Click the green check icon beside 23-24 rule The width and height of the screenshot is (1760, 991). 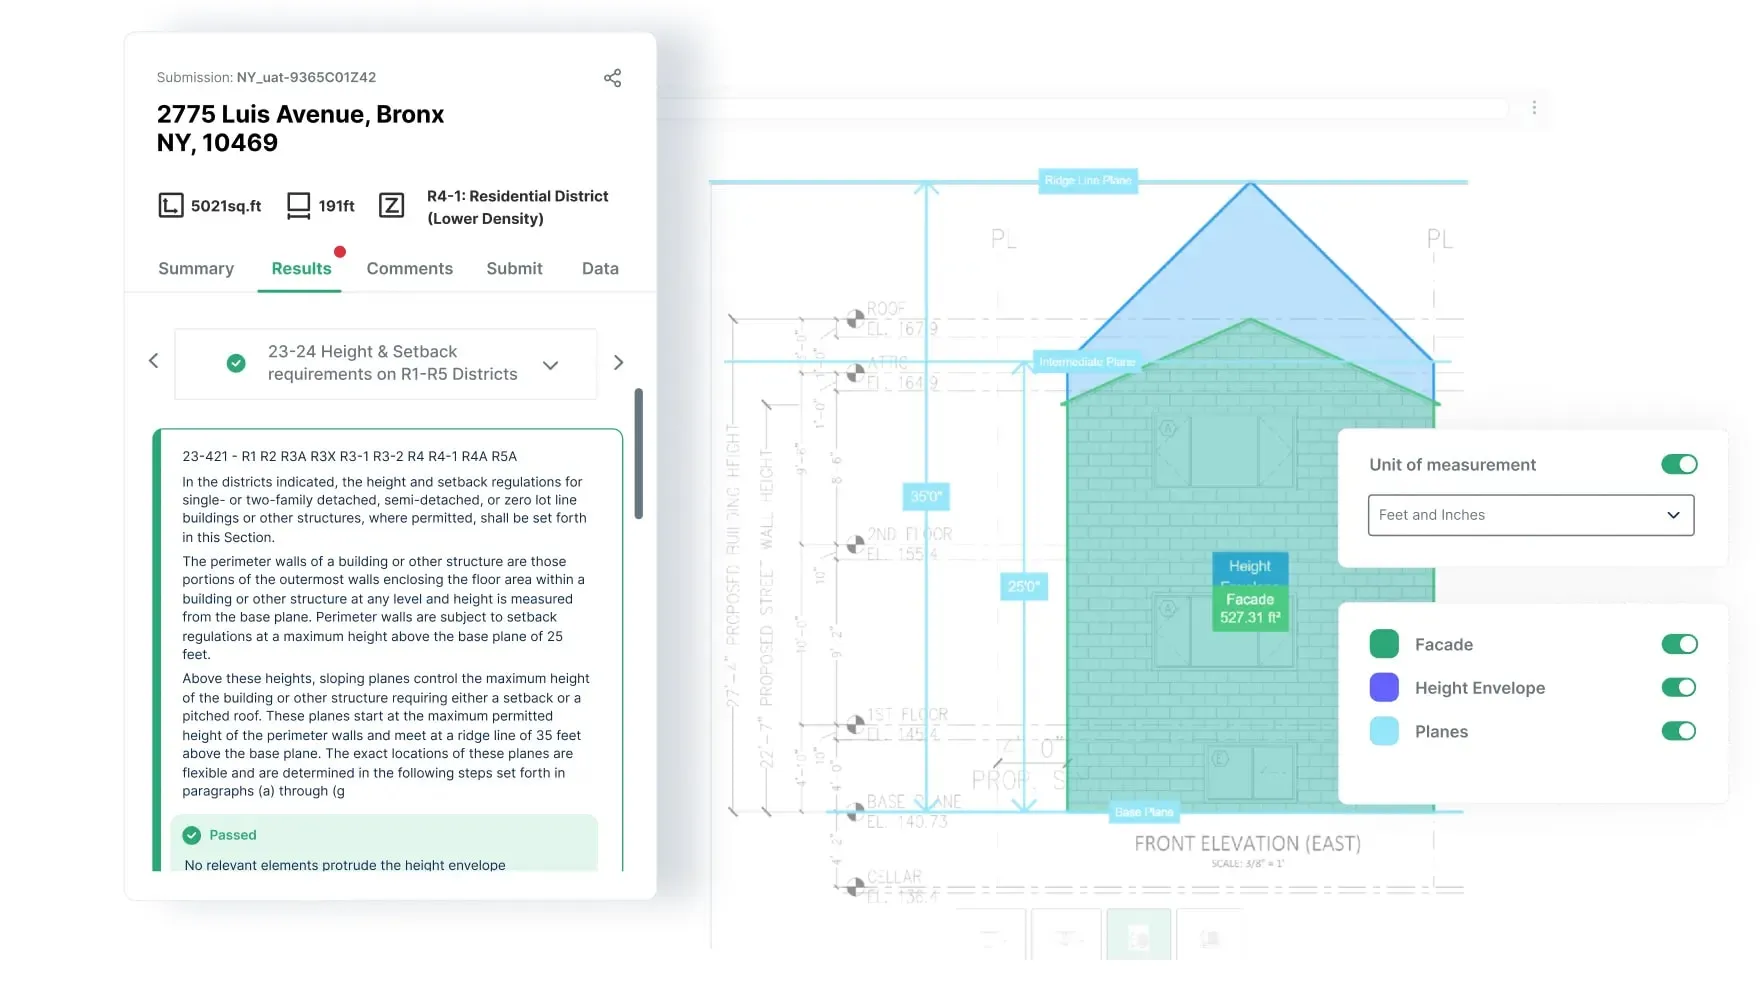click(x=236, y=363)
